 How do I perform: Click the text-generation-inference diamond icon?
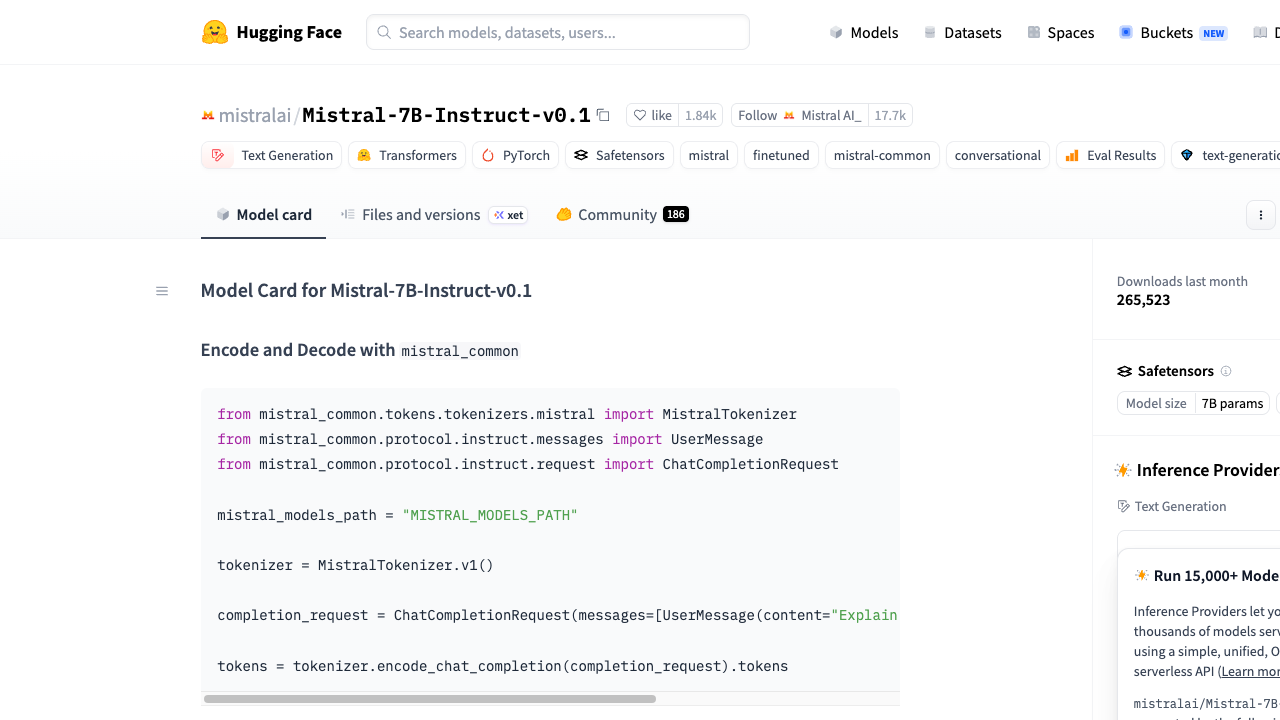click(x=1187, y=155)
